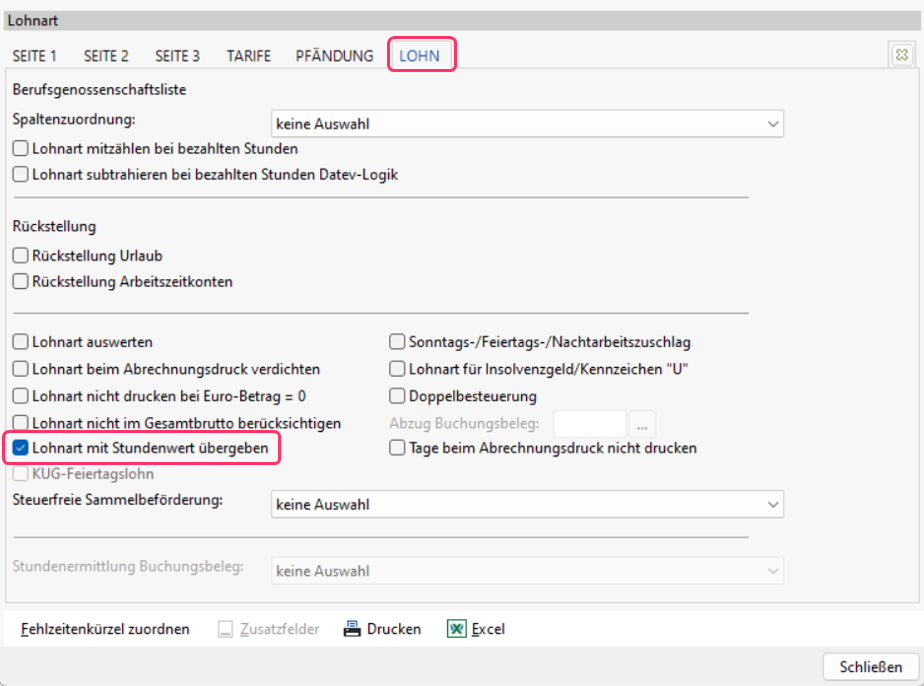924x686 pixels.
Task: Enable Rückstellung Urlaub checkbox
Action: (21, 256)
